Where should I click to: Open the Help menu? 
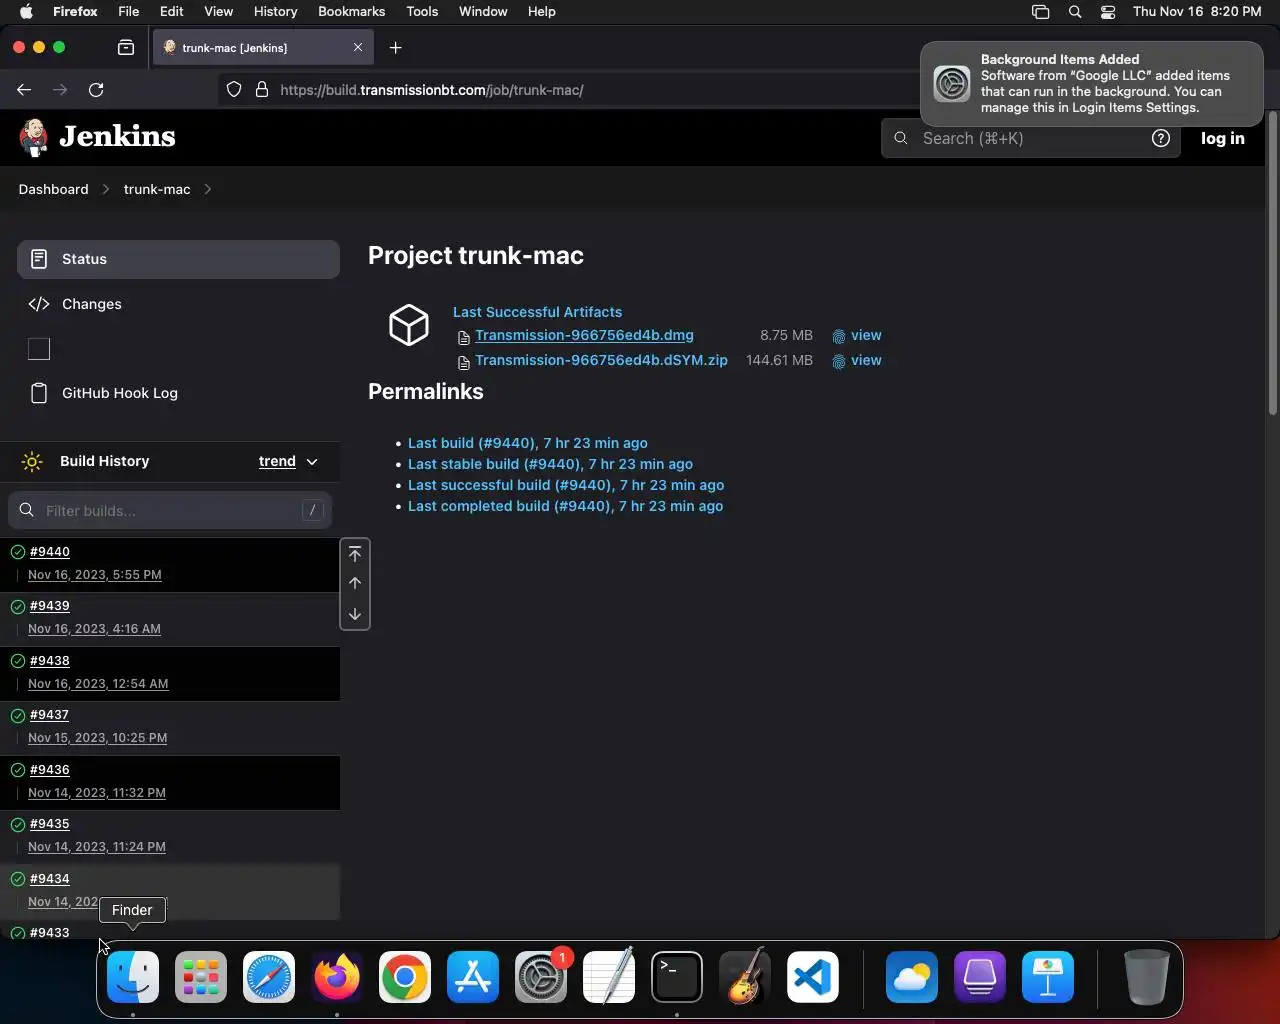(x=541, y=12)
